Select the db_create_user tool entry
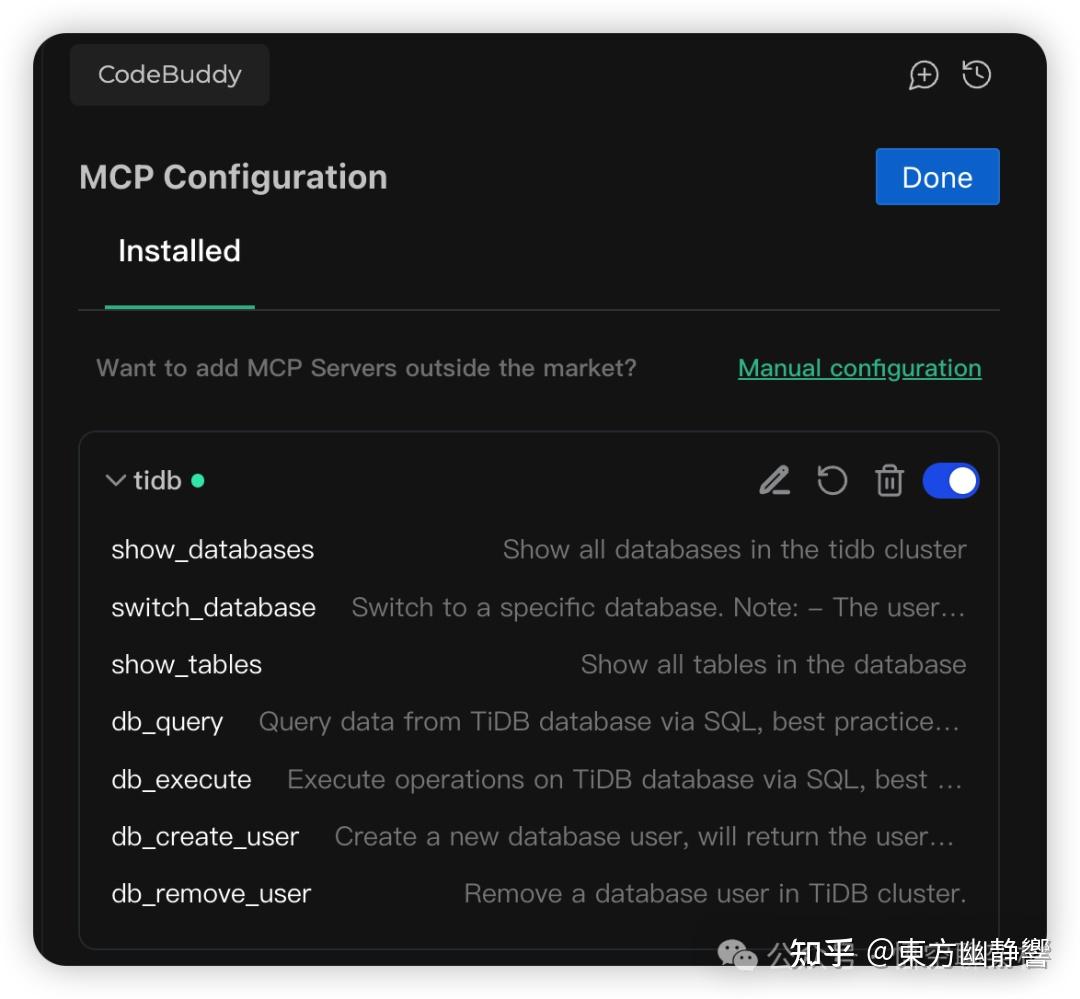This screenshot has height=999, width=1080. click(x=539, y=836)
